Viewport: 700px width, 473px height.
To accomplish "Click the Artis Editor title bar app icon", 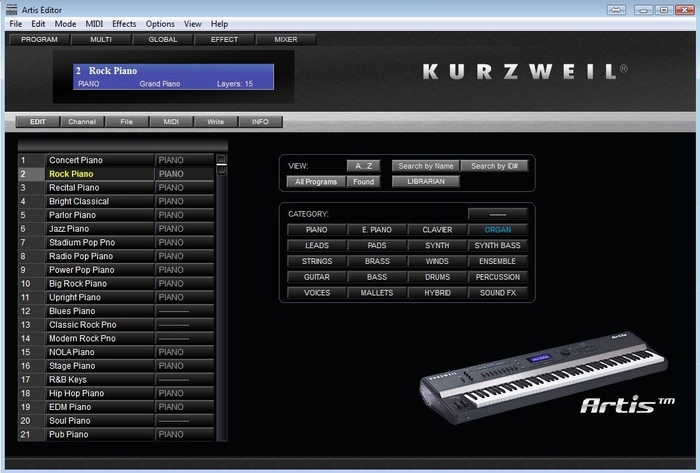I will click(x=12, y=9).
